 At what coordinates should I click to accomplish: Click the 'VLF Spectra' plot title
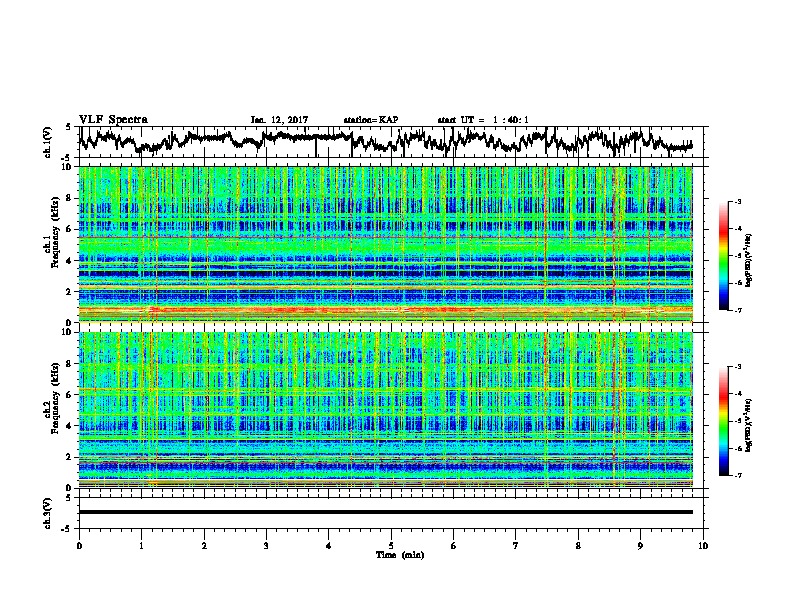tap(113, 120)
